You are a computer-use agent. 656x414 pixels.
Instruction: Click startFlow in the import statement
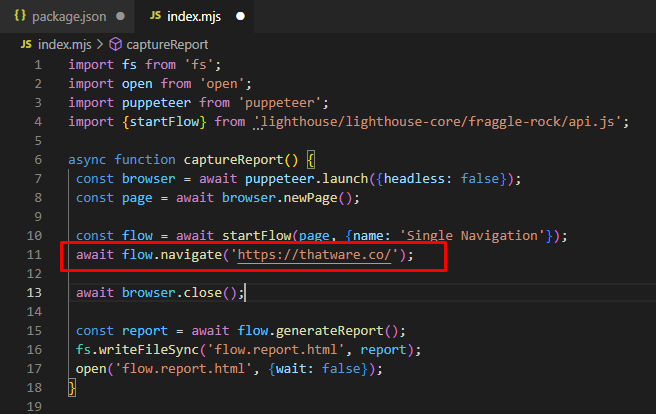coord(164,122)
